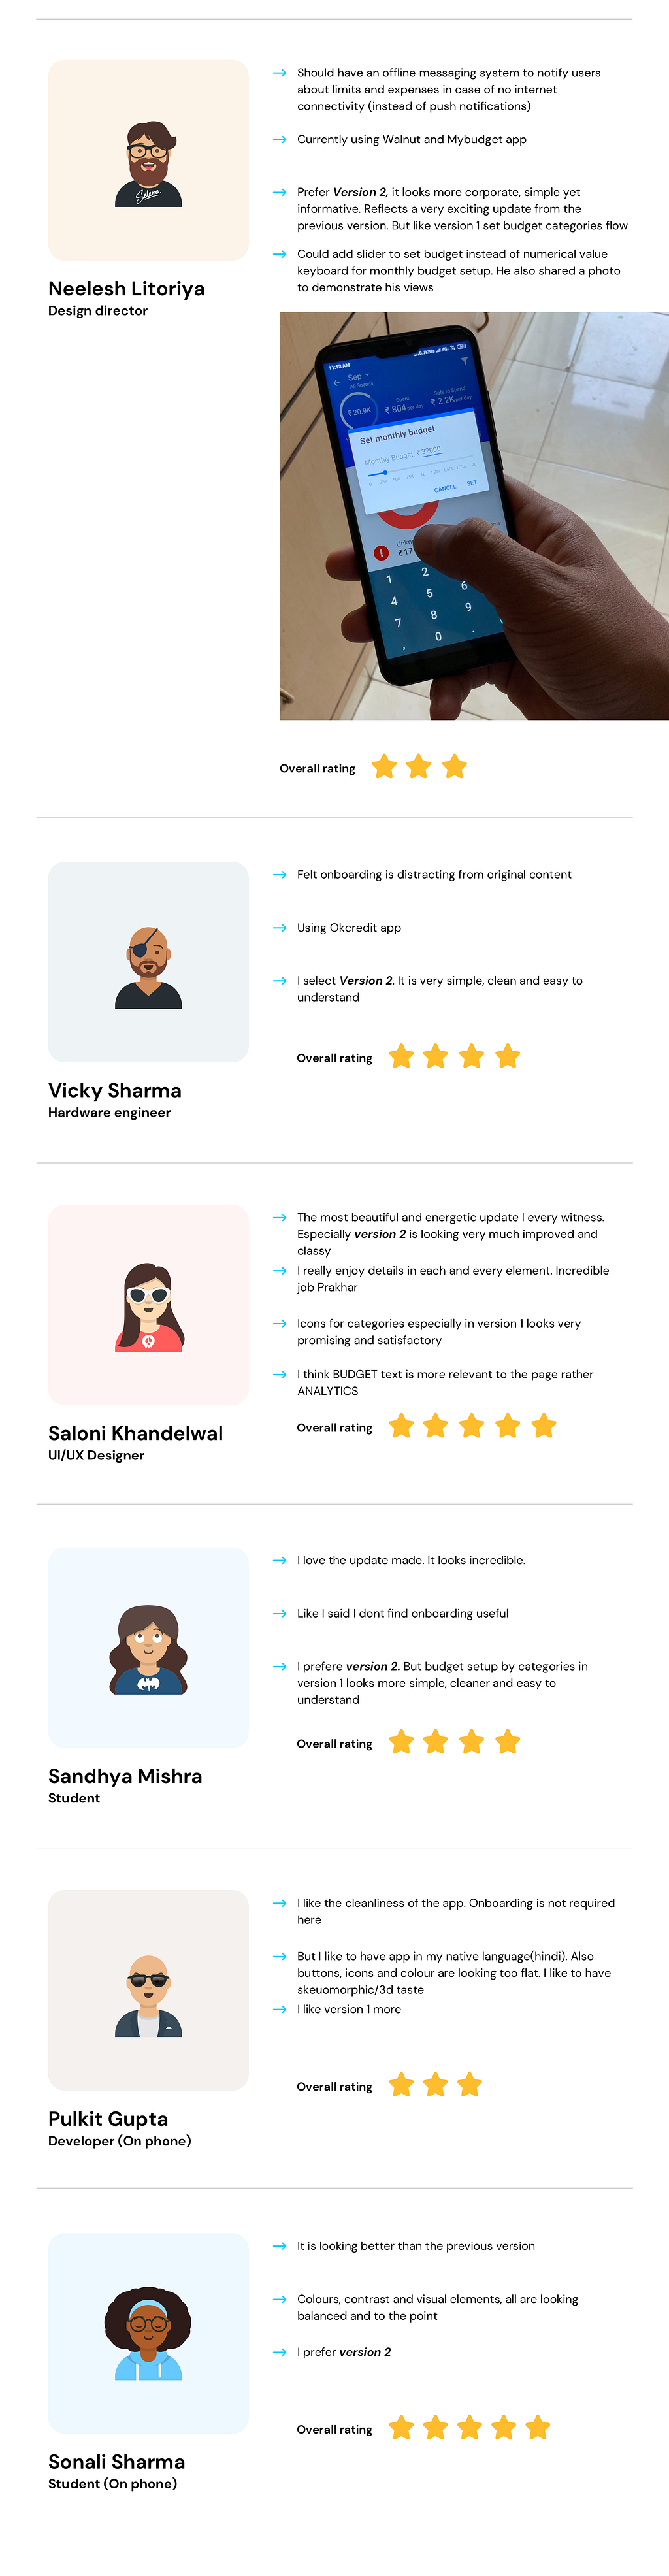This screenshot has width=669, height=2576.
Task: Click the arrow bullet beside 'I like version 1 more'
Action: 280,2009
